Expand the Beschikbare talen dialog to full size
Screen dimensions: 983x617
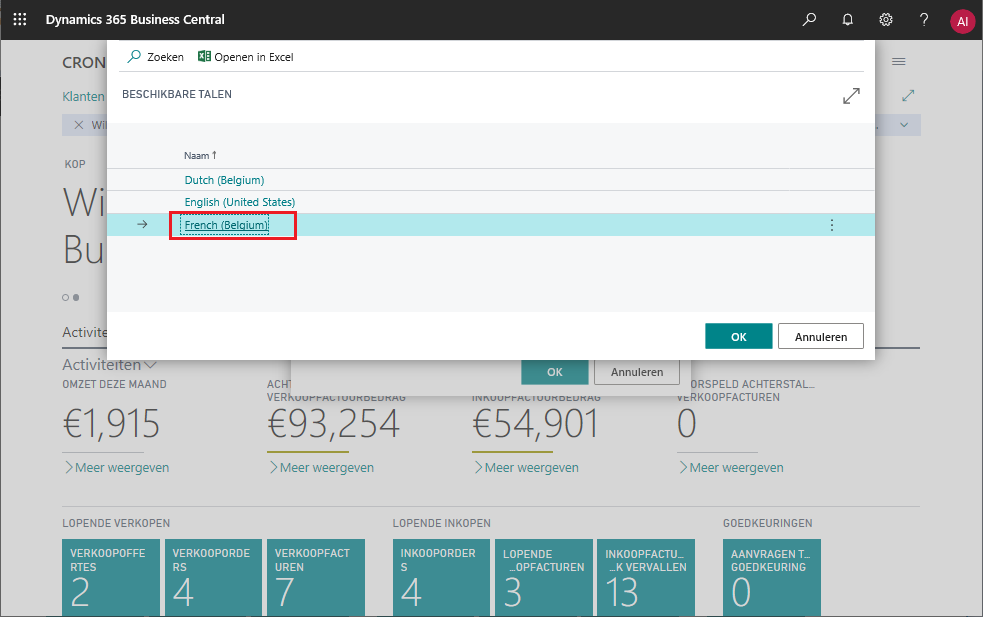(x=851, y=96)
